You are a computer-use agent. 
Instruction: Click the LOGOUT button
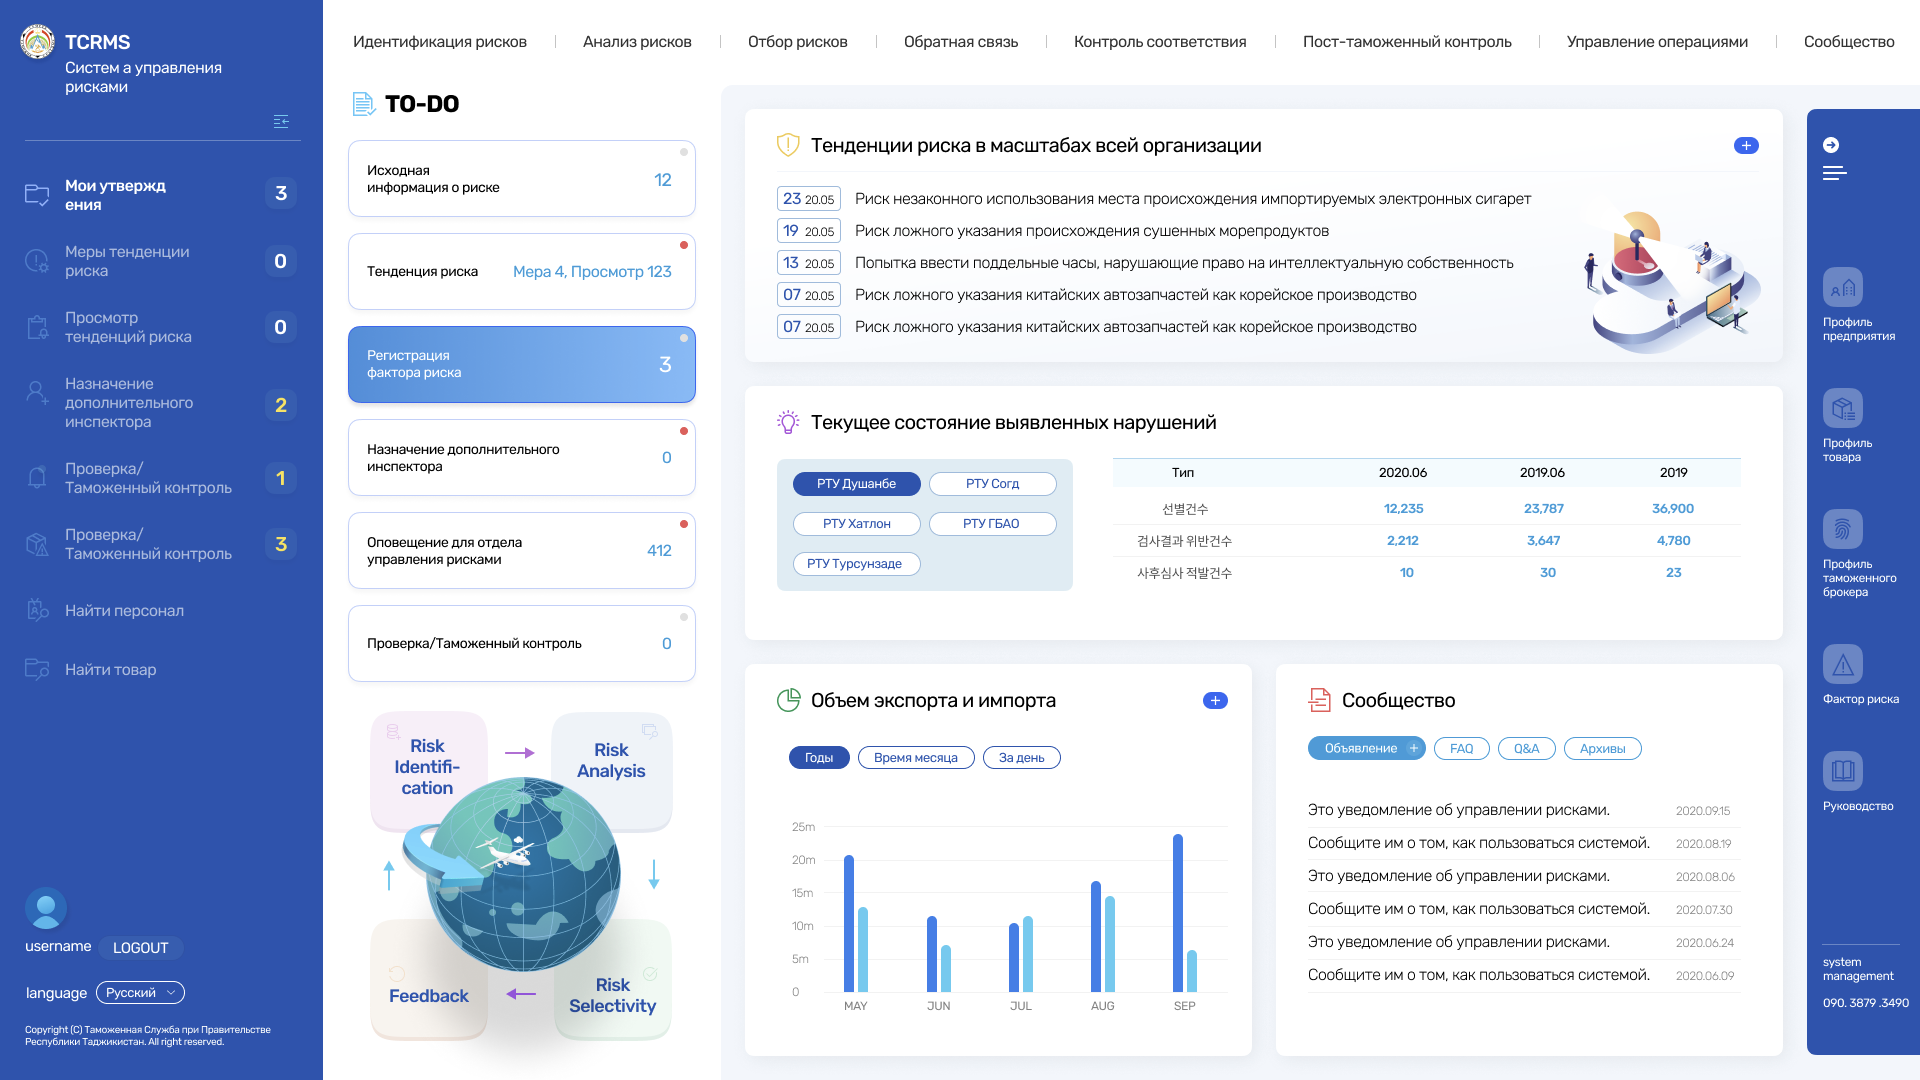140,948
